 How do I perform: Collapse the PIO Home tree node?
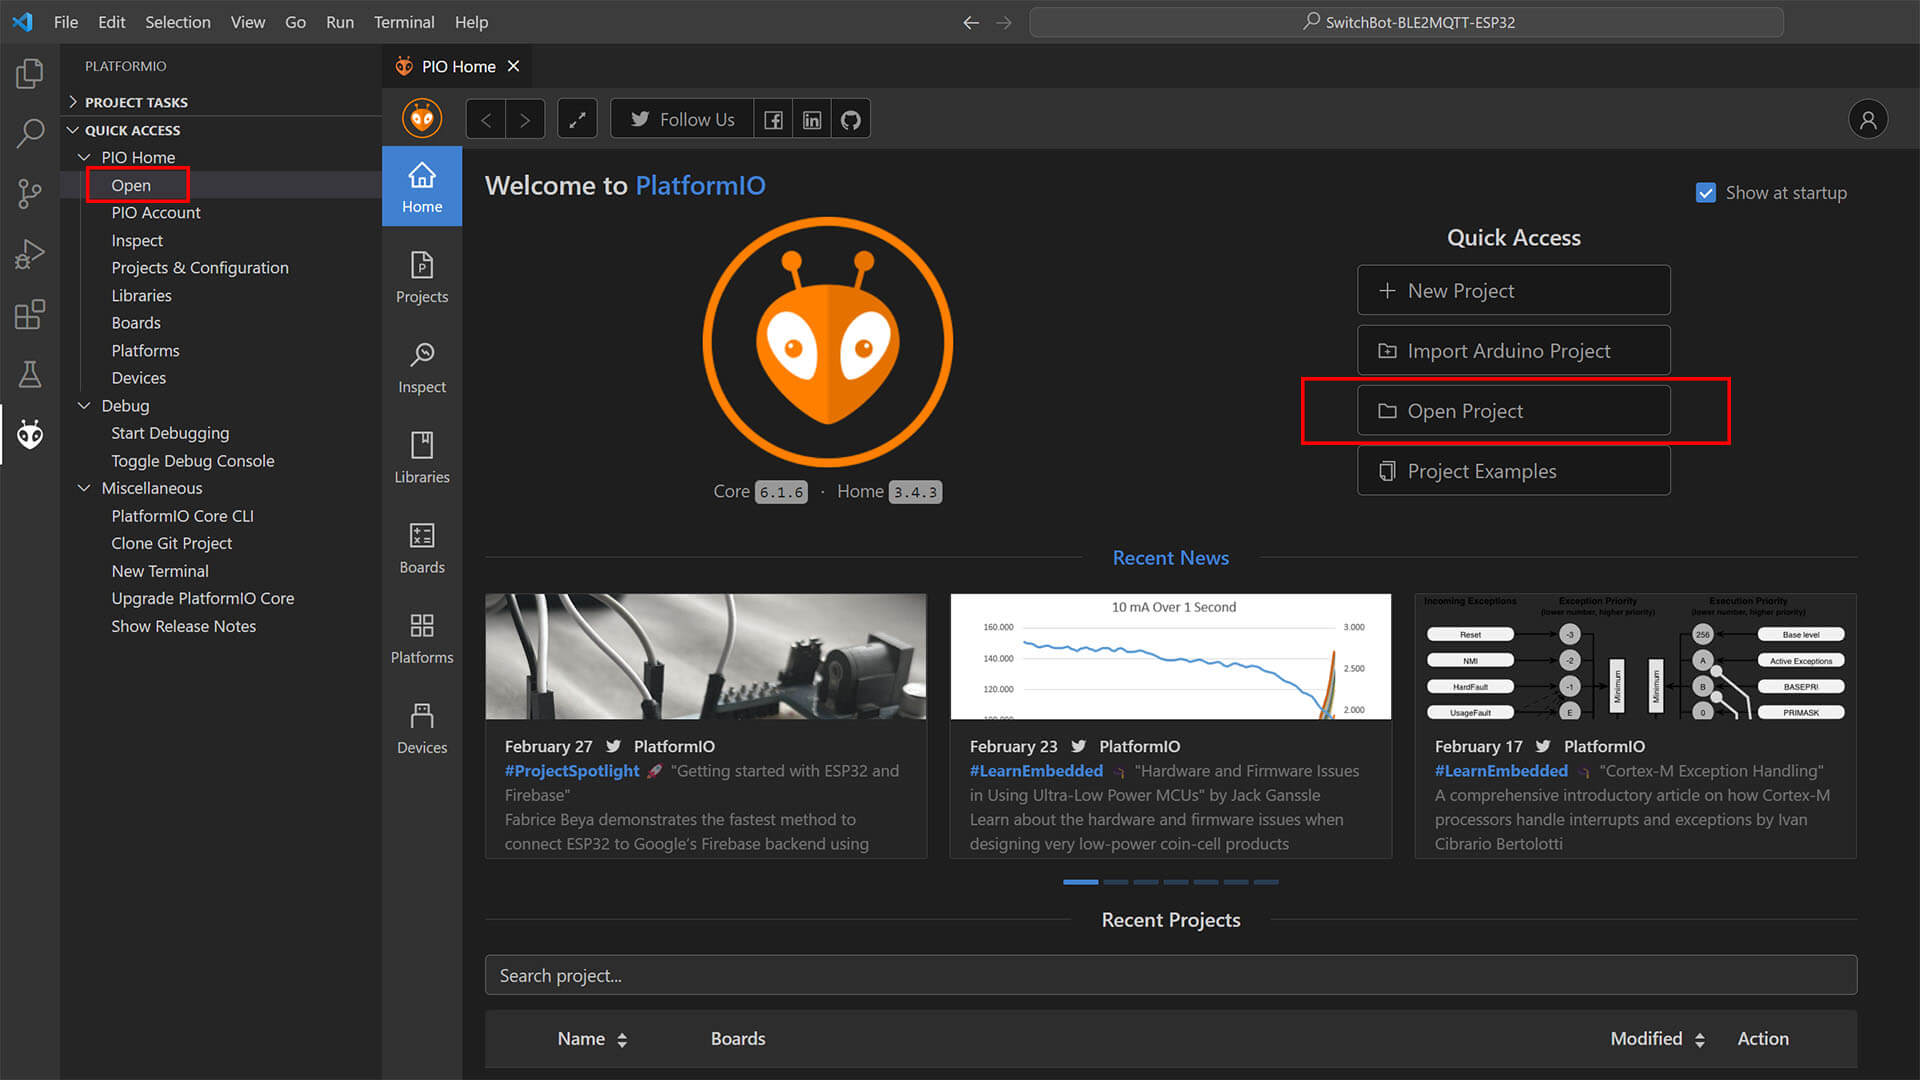click(x=84, y=157)
